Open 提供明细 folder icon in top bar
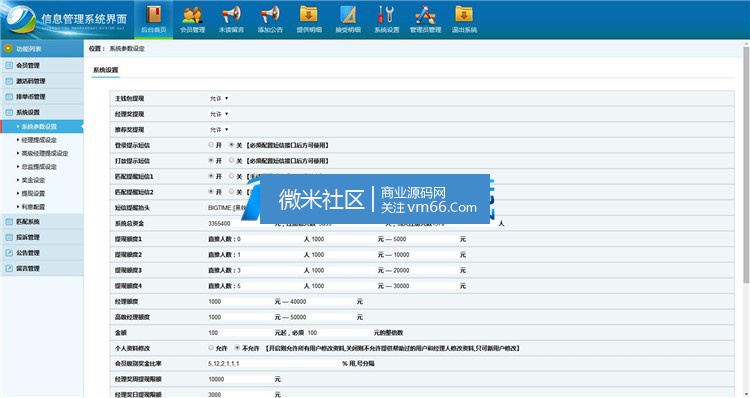 pos(309,15)
